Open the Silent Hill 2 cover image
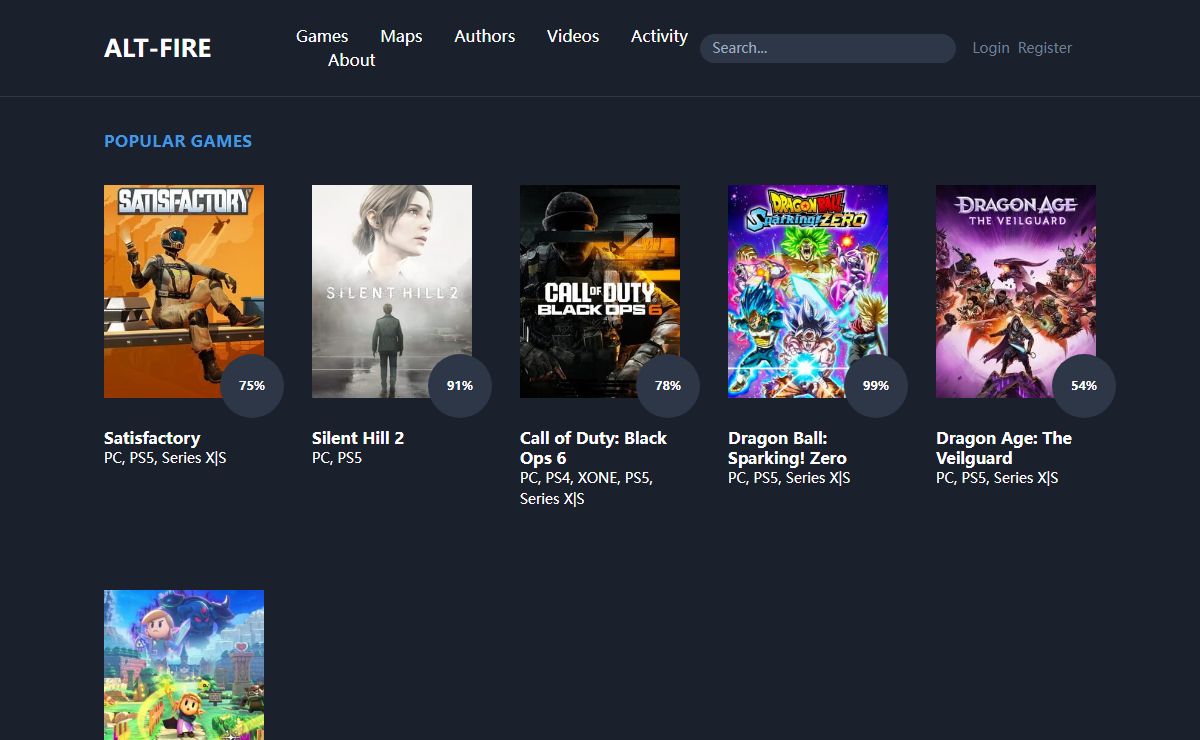This screenshot has width=1200, height=740. [x=392, y=291]
